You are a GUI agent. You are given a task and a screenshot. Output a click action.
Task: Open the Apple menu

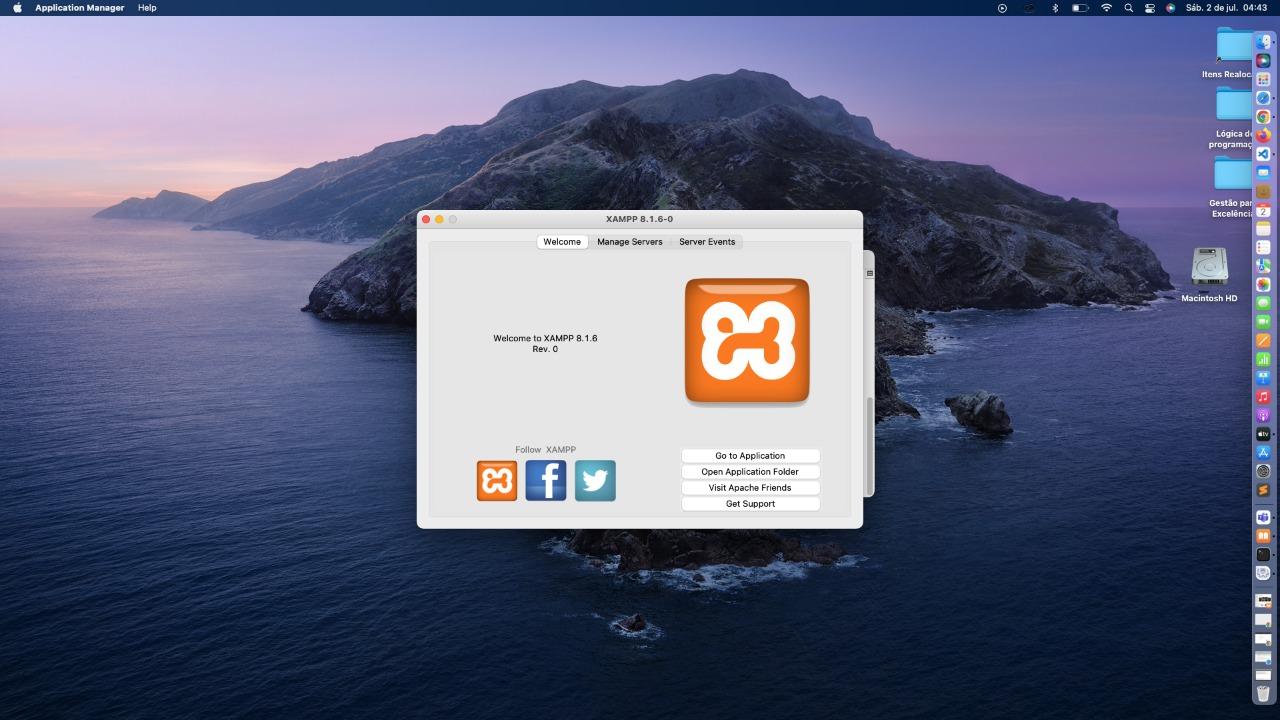[x=17, y=8]
